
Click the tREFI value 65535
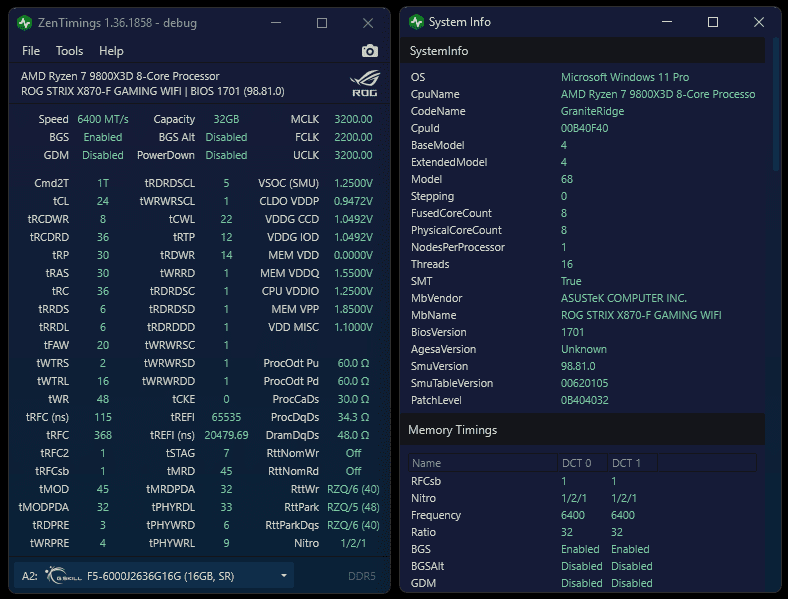(x=226, y=417)
